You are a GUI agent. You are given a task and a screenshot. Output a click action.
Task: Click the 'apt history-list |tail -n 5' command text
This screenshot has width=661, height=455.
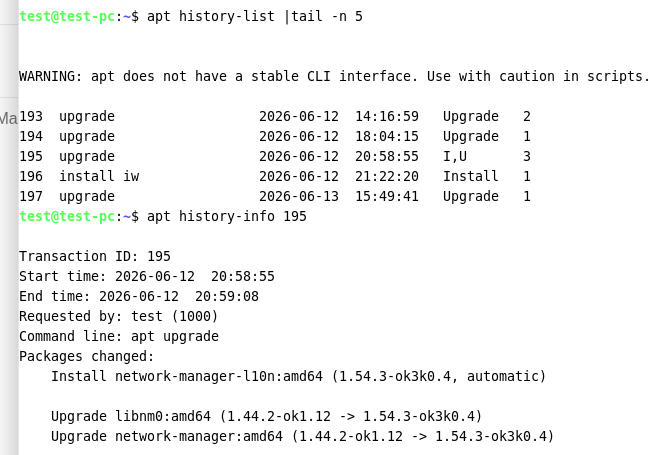[255, 16]
